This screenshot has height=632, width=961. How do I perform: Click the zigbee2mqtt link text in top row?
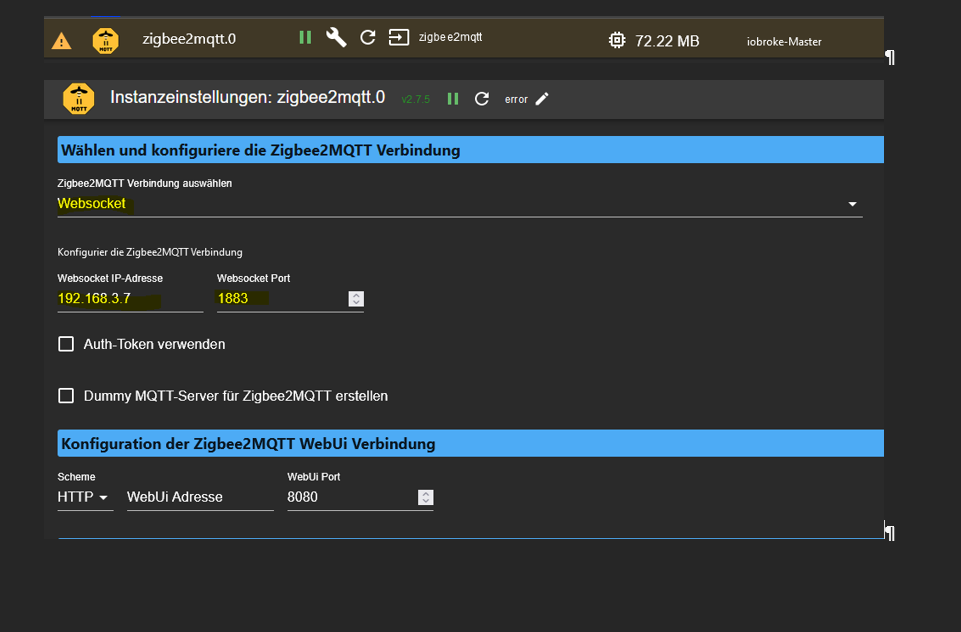(x=450, y=37)
